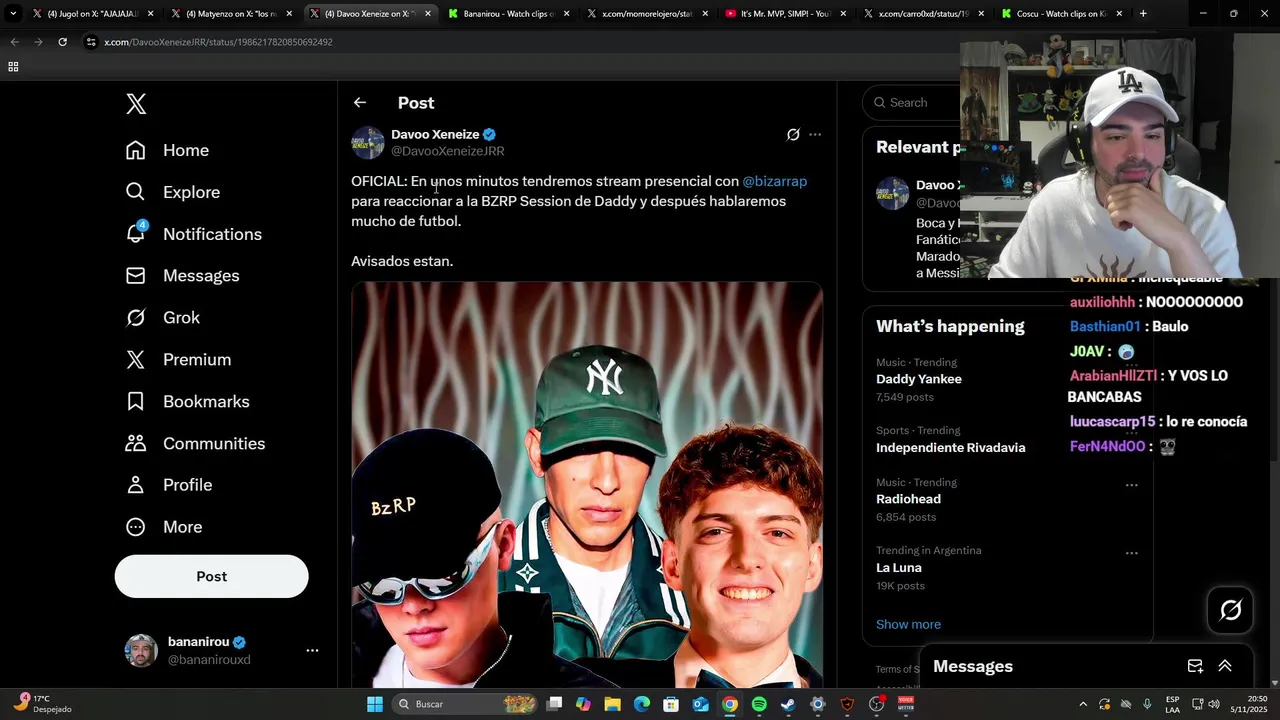The image size is (1280, 720).
Task: Click the Davoo Xeneize author name
Action: (435, 134)
